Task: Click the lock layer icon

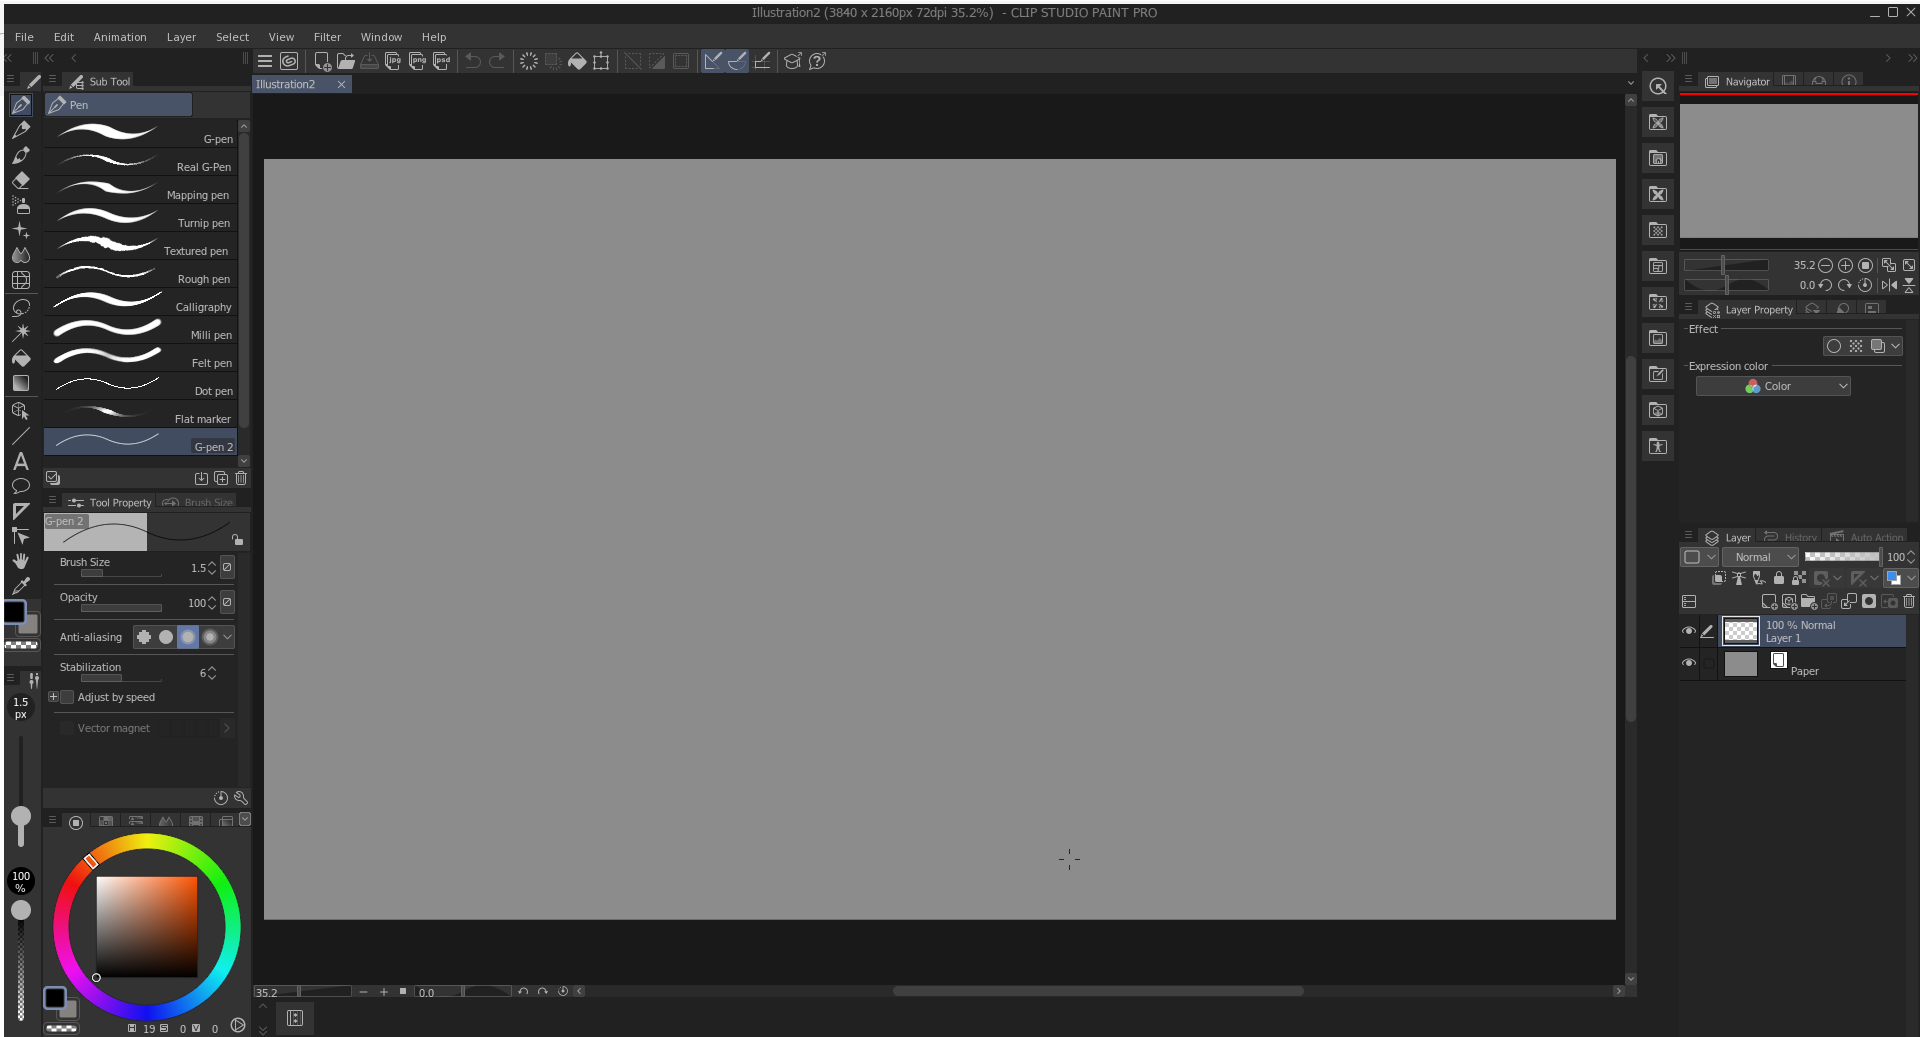Action: pos(1779,579)
